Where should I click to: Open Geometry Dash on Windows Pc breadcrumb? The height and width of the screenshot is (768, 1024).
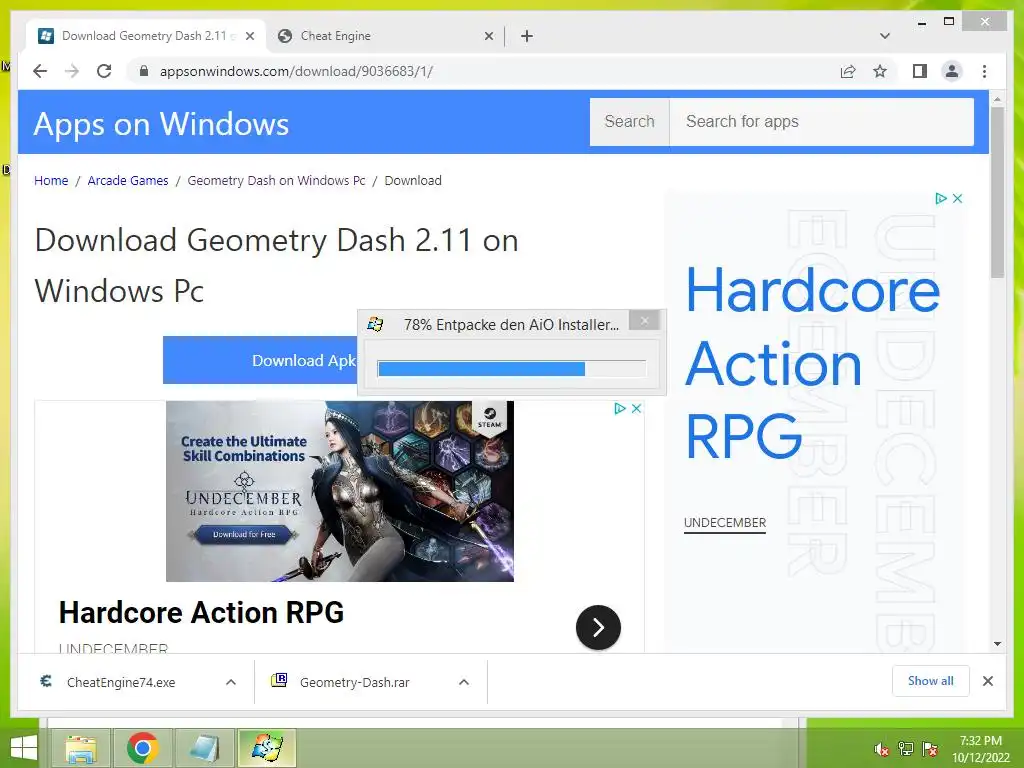tap(276, 180)
